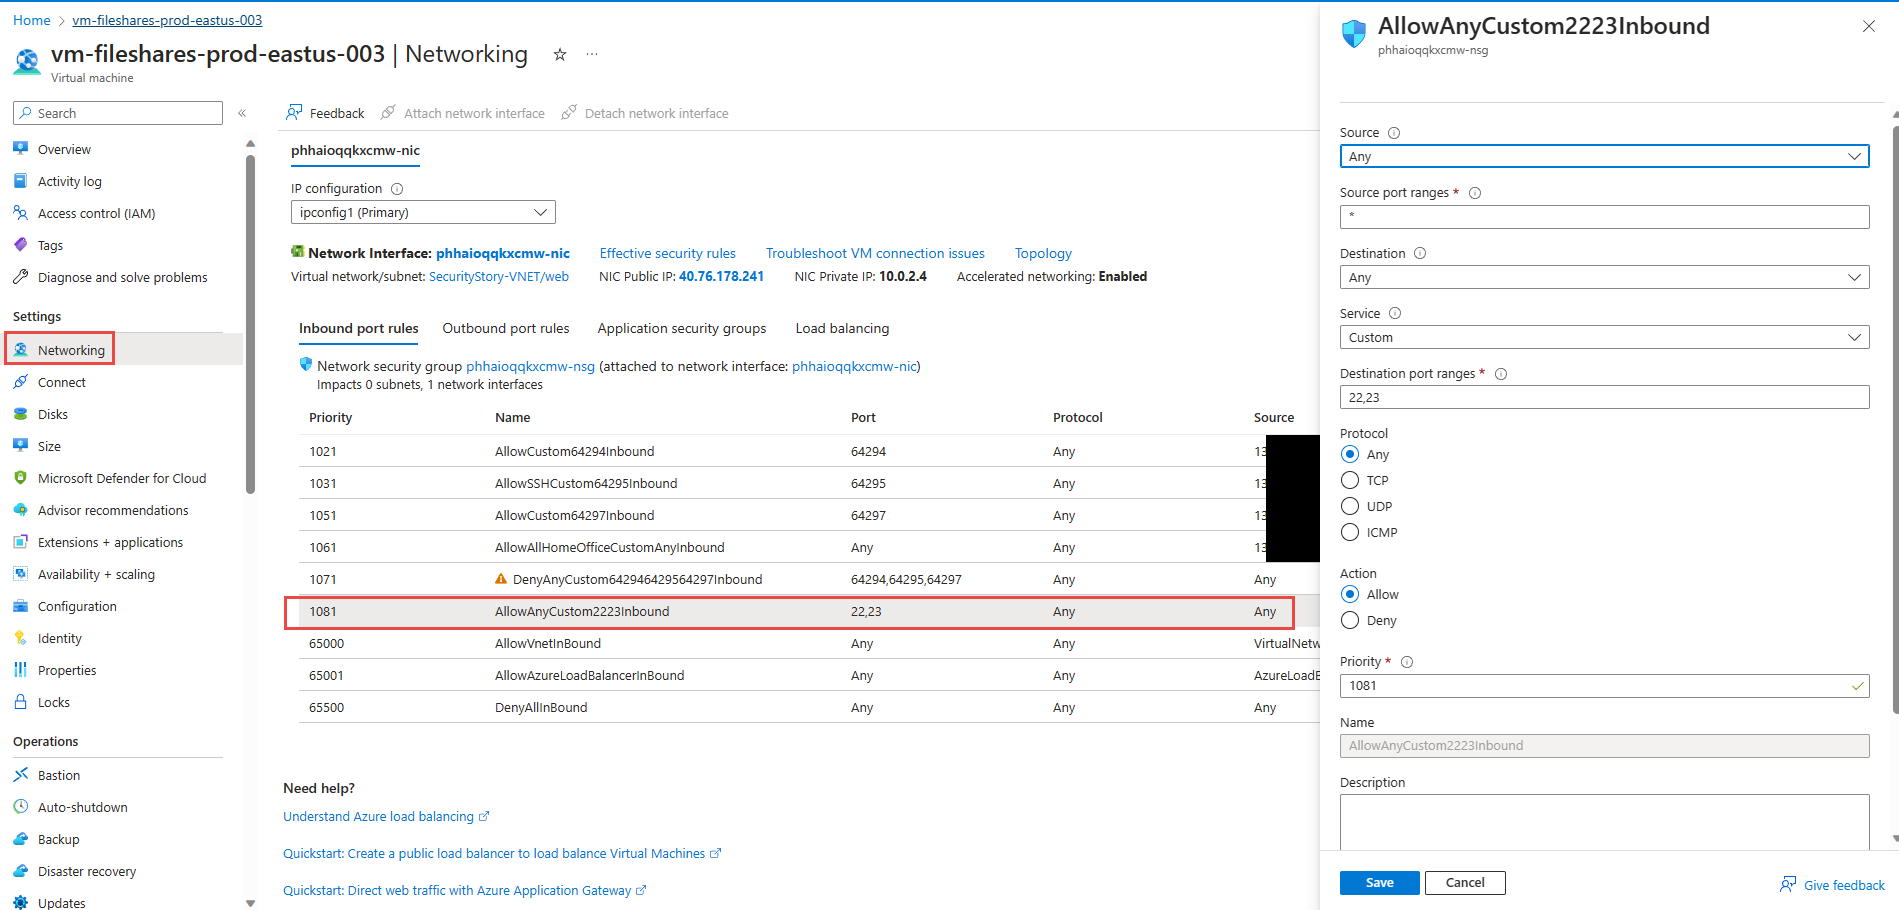Screen dimensions: 1899x910
Task: Select ICMP protocol radio button
Action: click(1350, 532)
